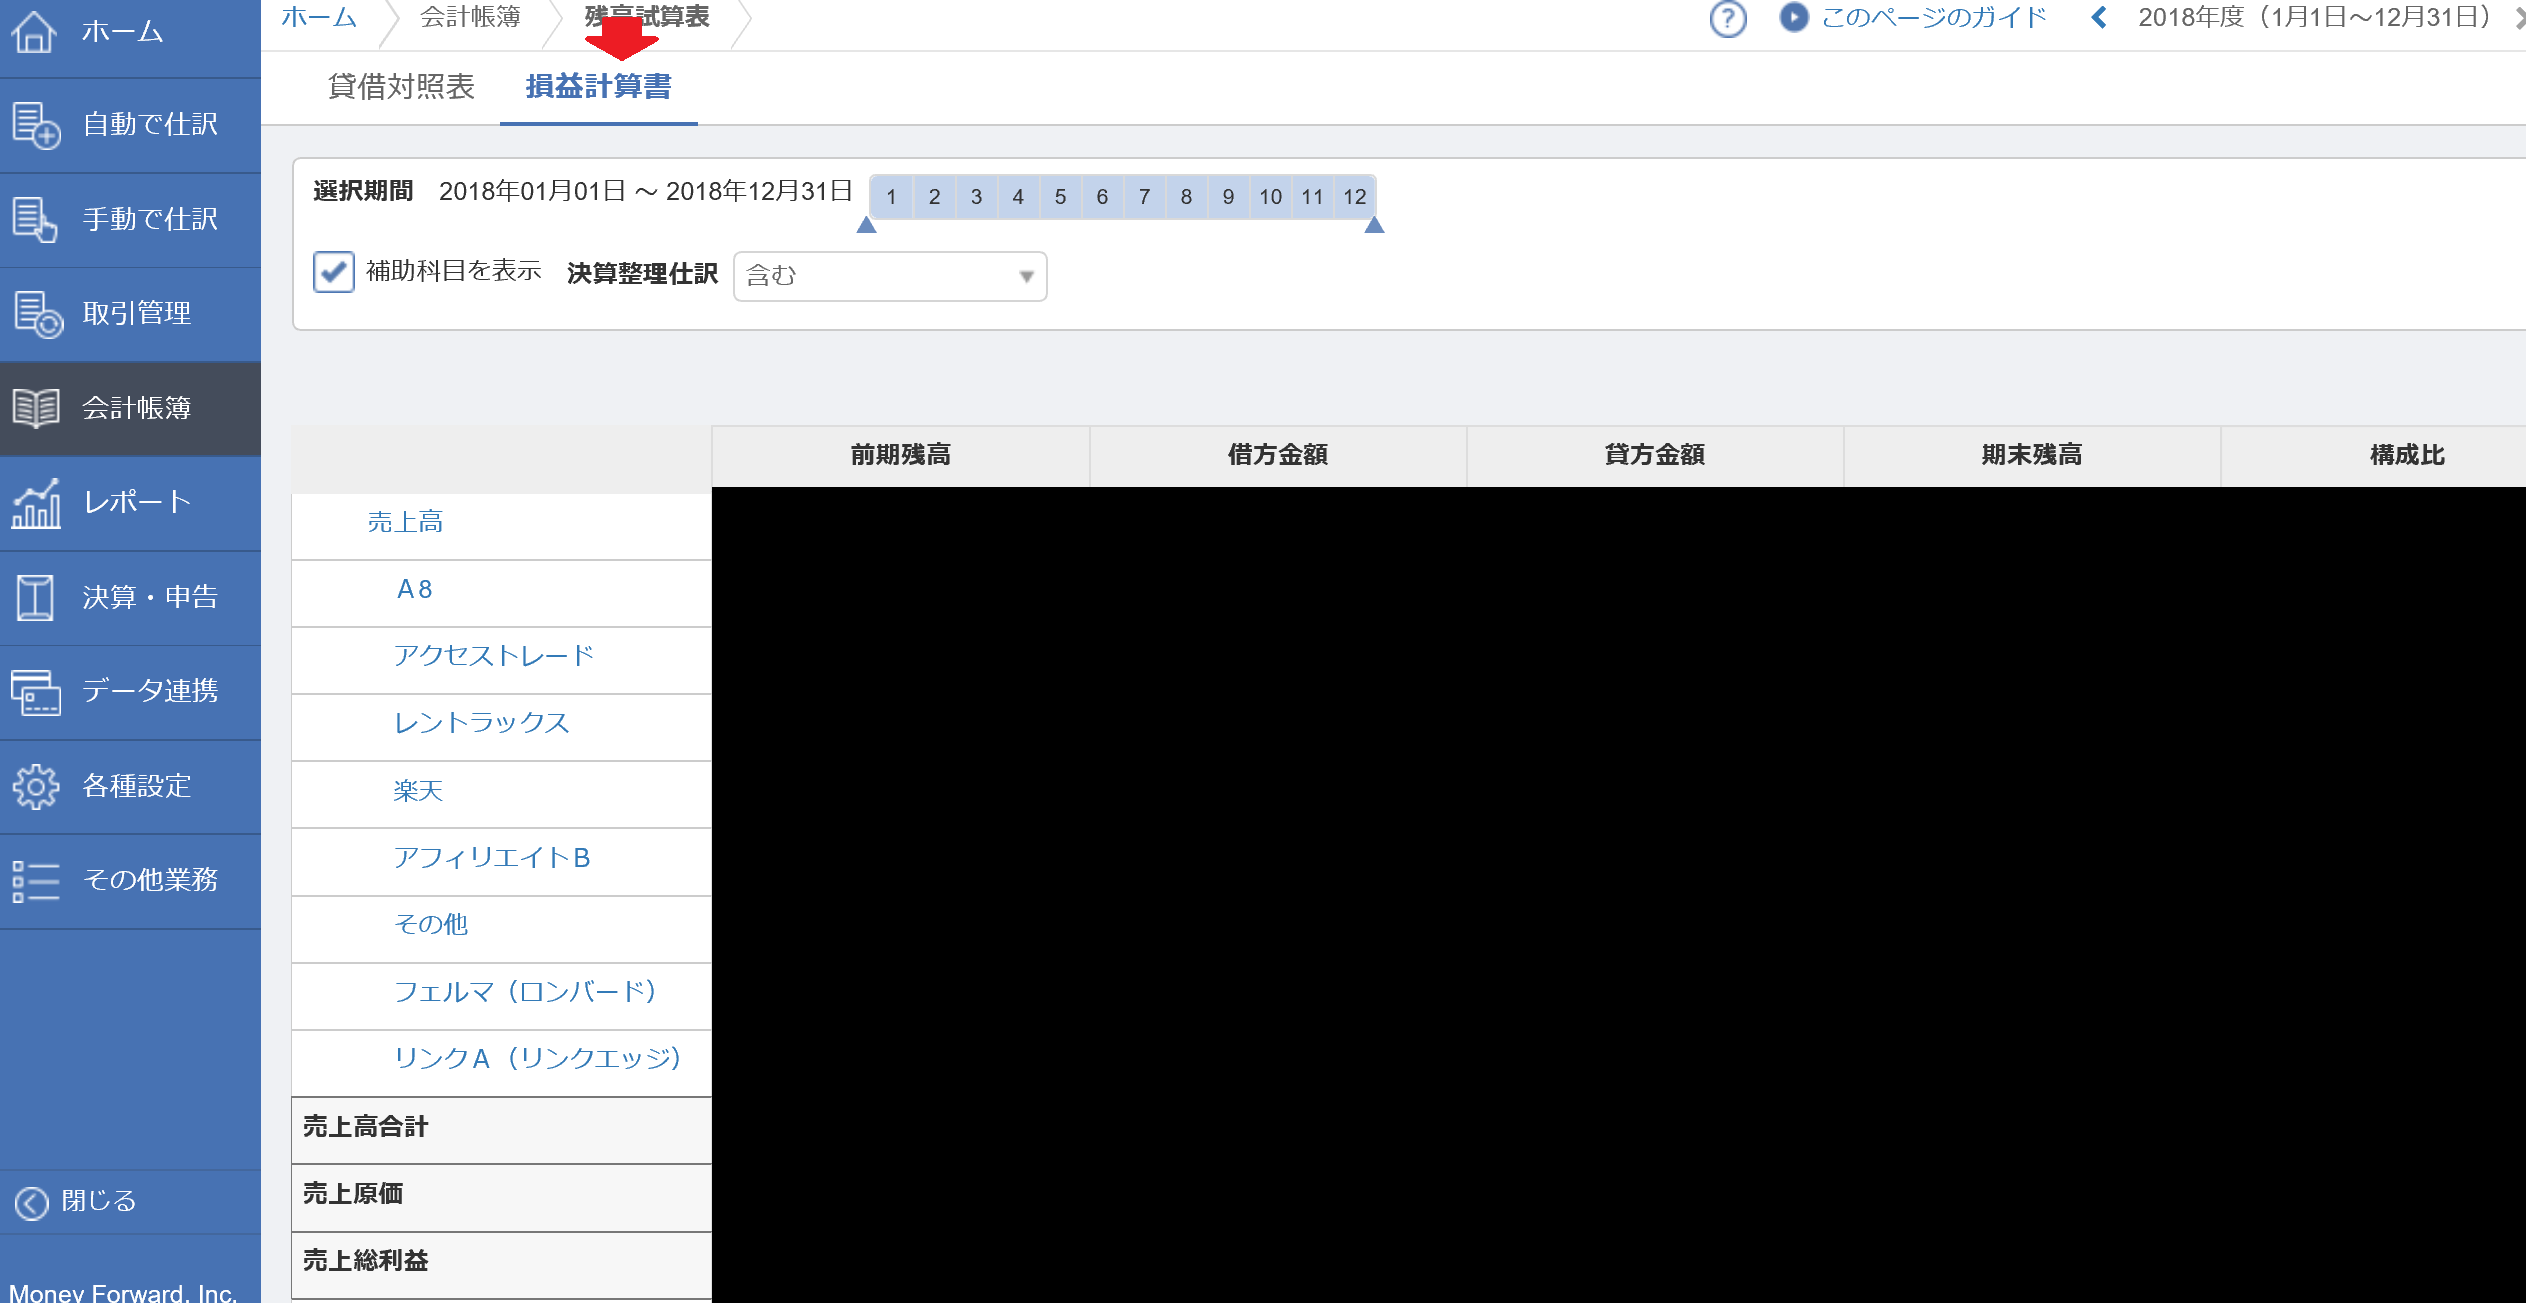This screenshot has width=2526, height=1303.
Task: Open アクセストレード sub-account link
Action: 494,656
